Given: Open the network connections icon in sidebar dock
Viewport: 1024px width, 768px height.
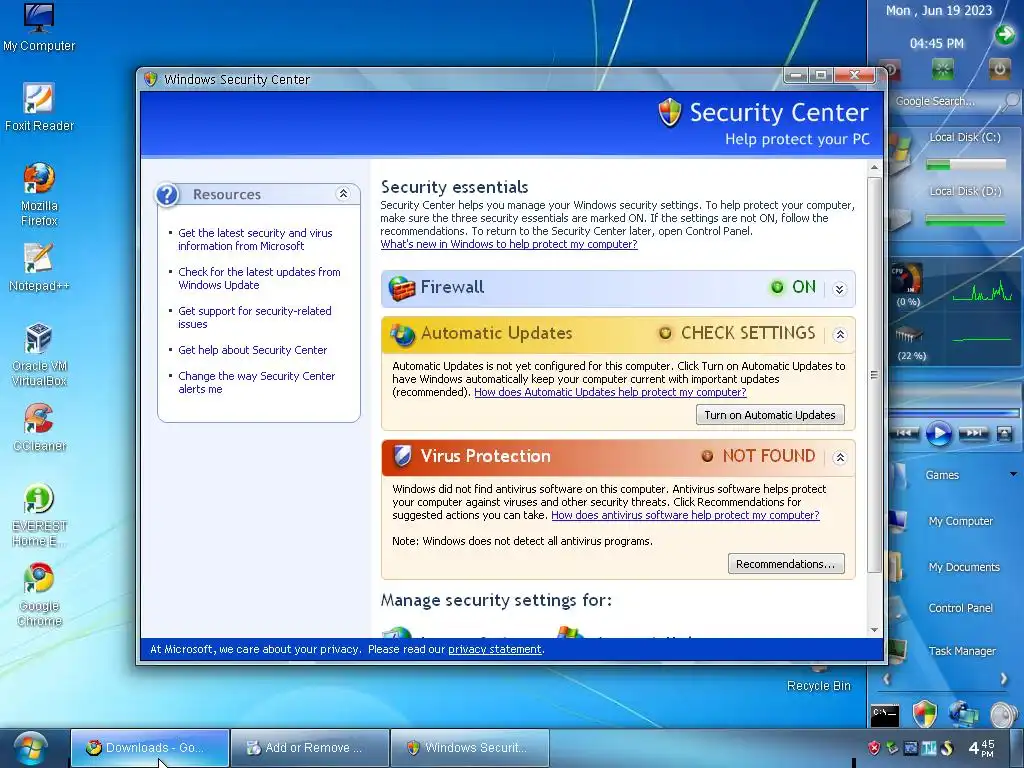Looking at the screenshot, I should click(963, 714).
